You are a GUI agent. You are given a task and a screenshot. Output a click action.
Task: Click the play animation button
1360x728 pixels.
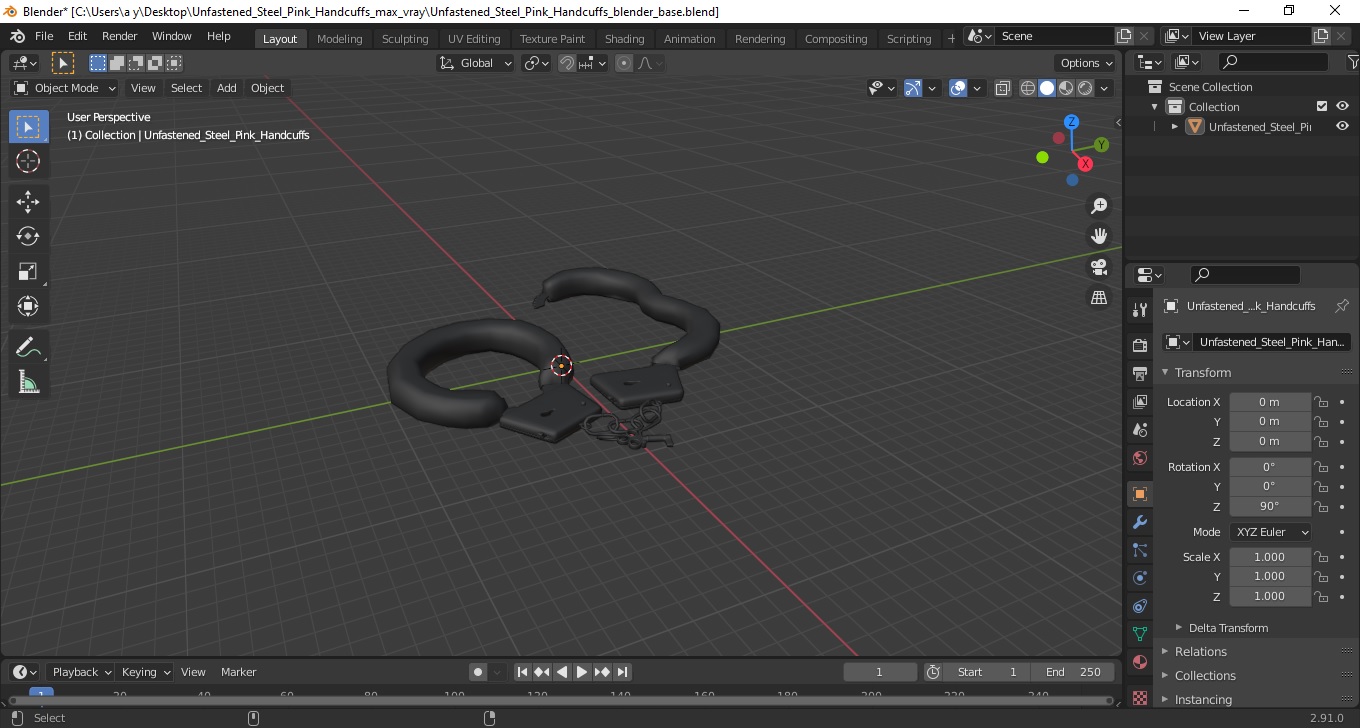(x=582, y=672)
